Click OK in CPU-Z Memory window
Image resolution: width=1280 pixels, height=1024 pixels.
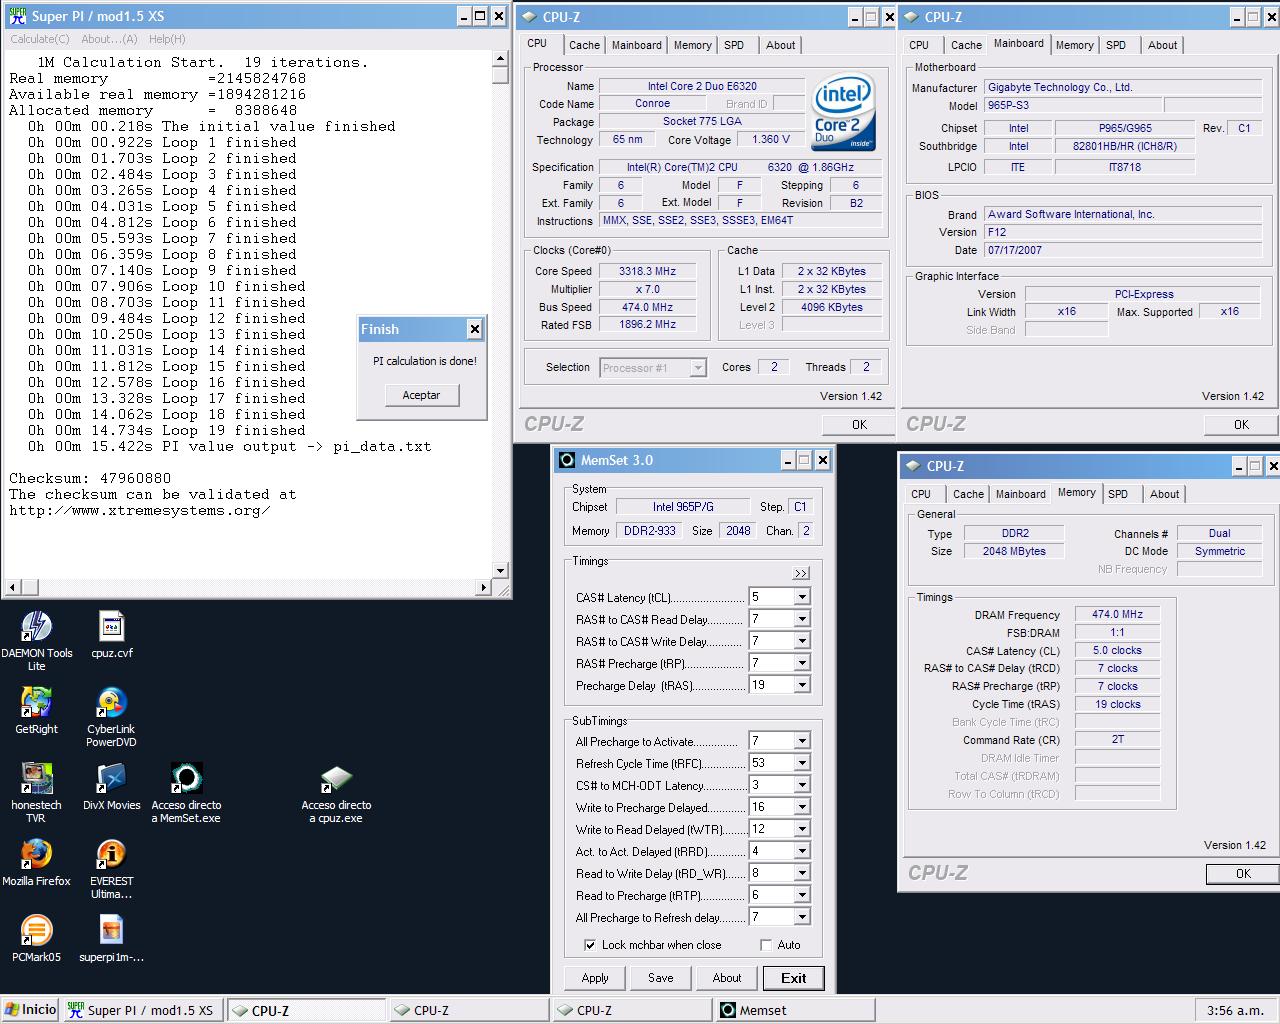click(1243, 873)
